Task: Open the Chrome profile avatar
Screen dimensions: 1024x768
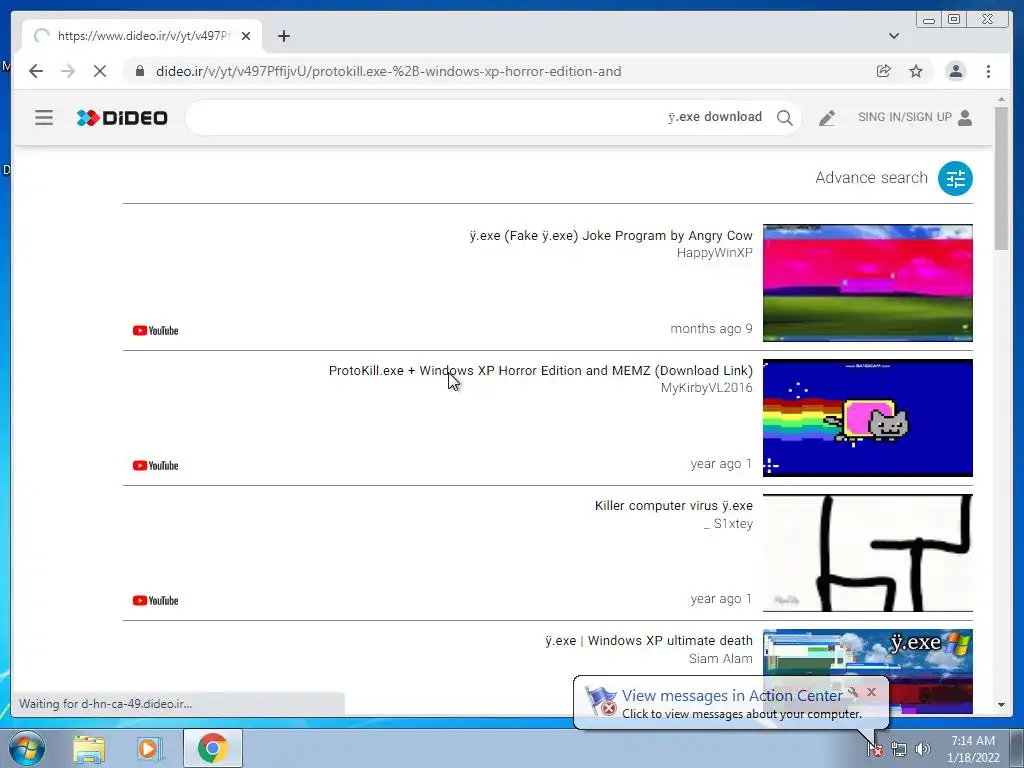Action: click(955, 71)
